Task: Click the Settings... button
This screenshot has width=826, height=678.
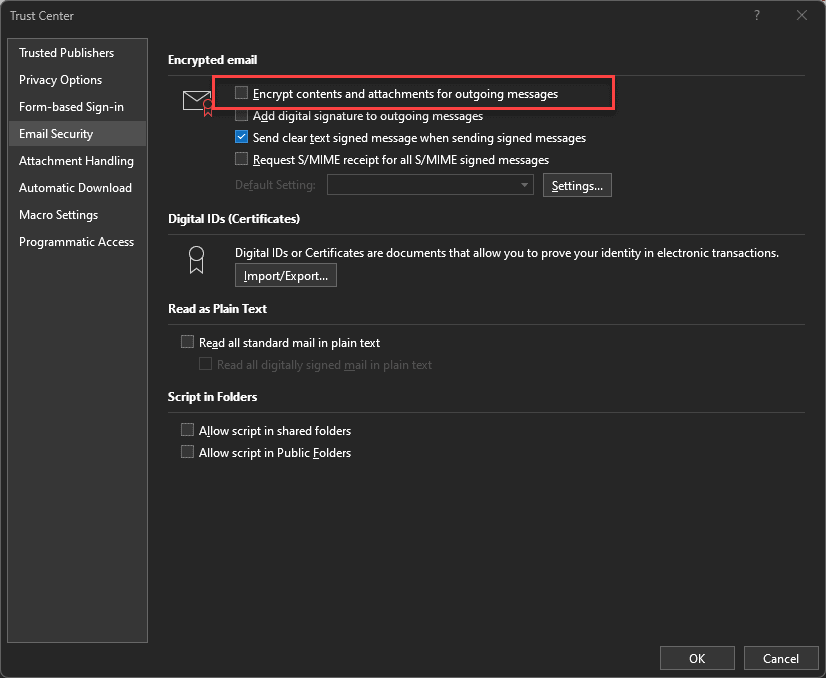Action: (x=577, y=185)
